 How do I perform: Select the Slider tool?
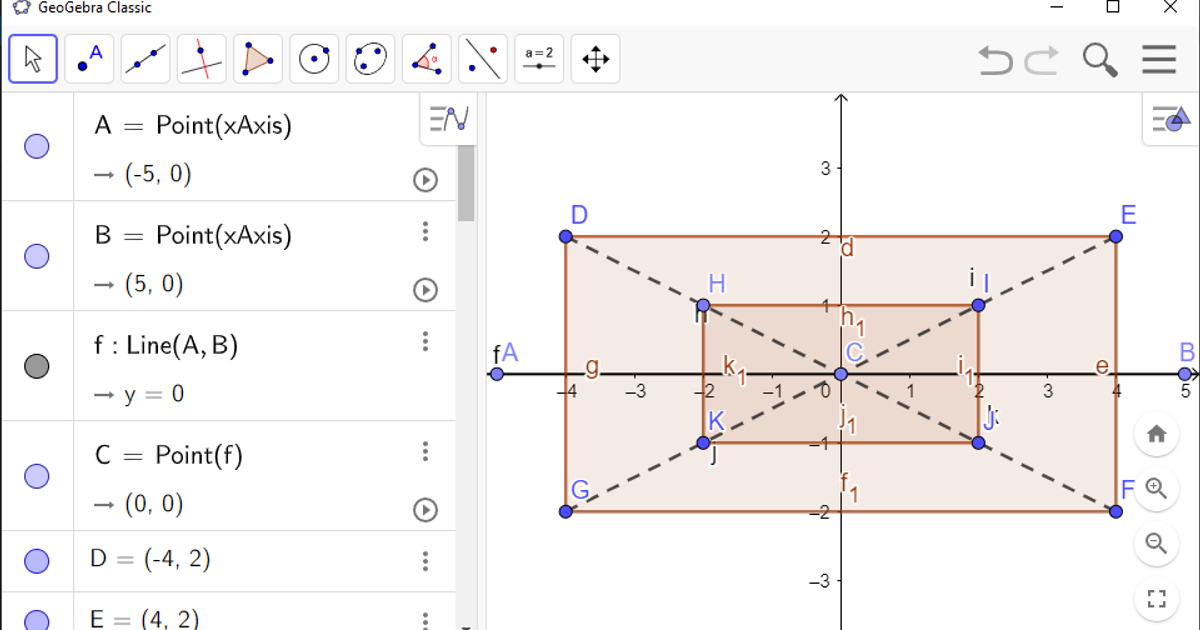[539, 59]
